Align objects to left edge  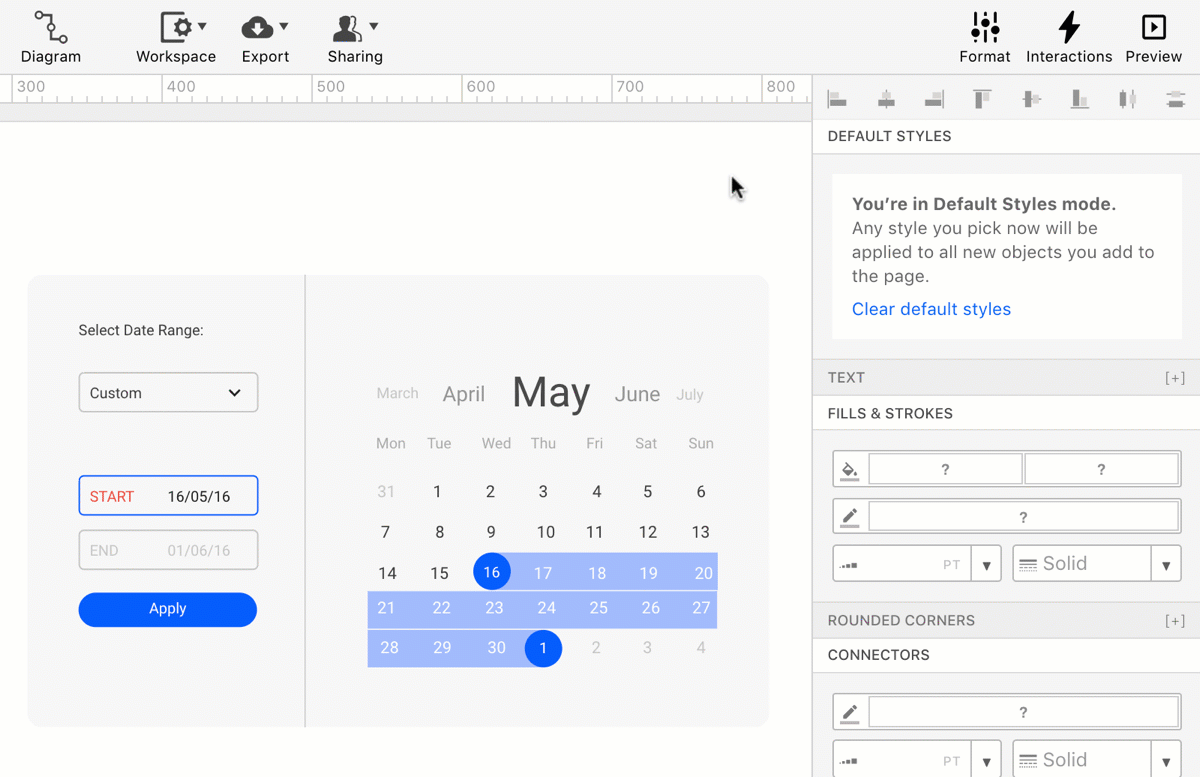838,99
